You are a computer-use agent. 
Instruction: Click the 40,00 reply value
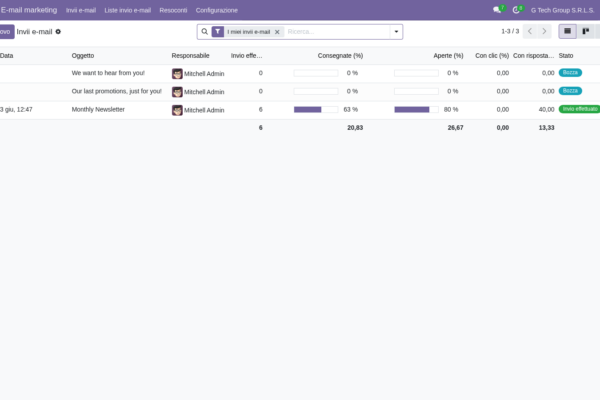pyautogui.click(x=546, y=110)
